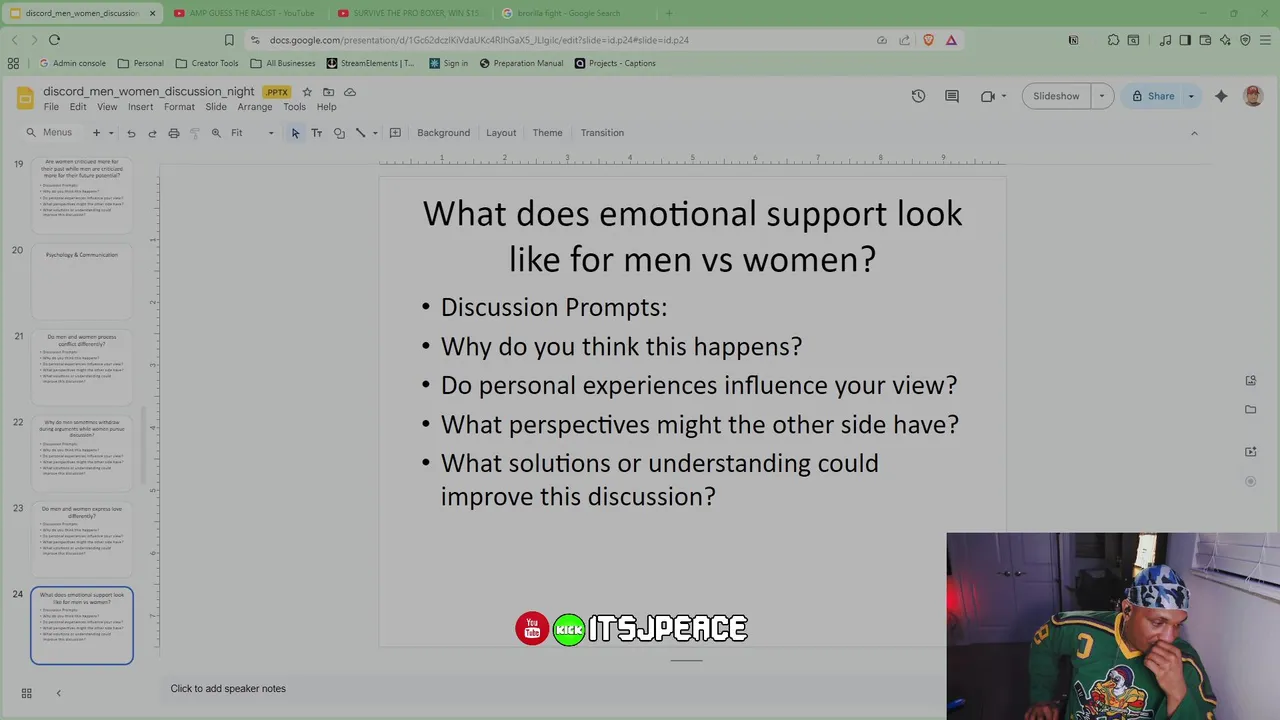
Task: Check the cloud save status icon
Action: click(349, 92)
